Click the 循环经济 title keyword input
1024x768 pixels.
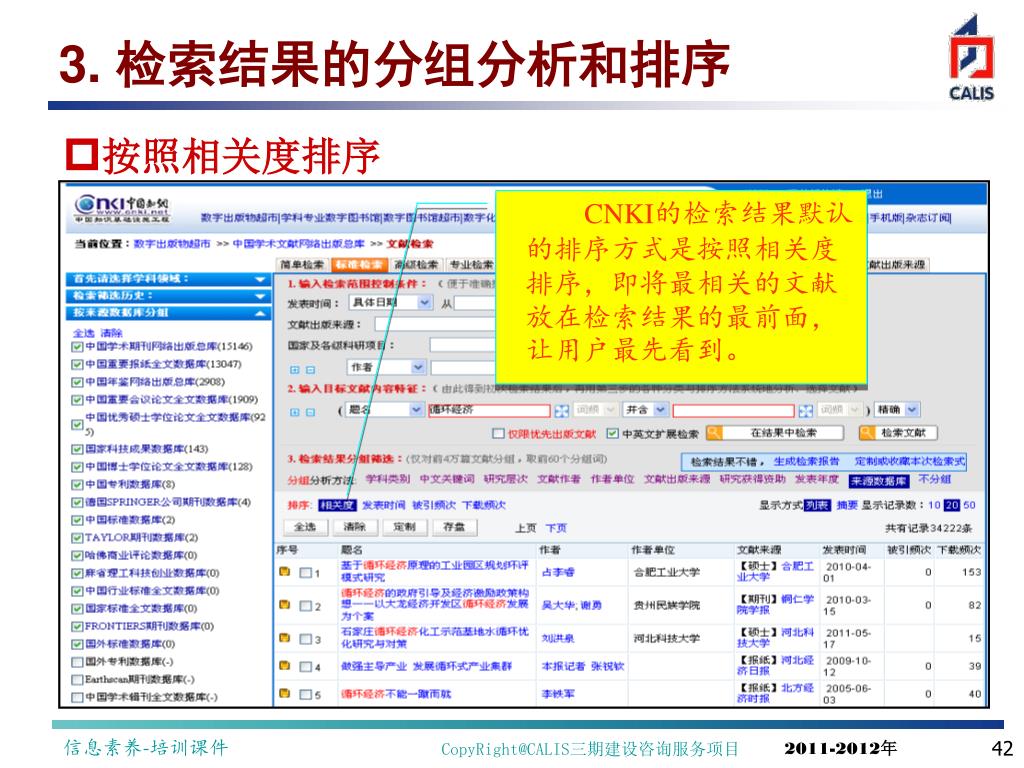(x=488, y=410)
